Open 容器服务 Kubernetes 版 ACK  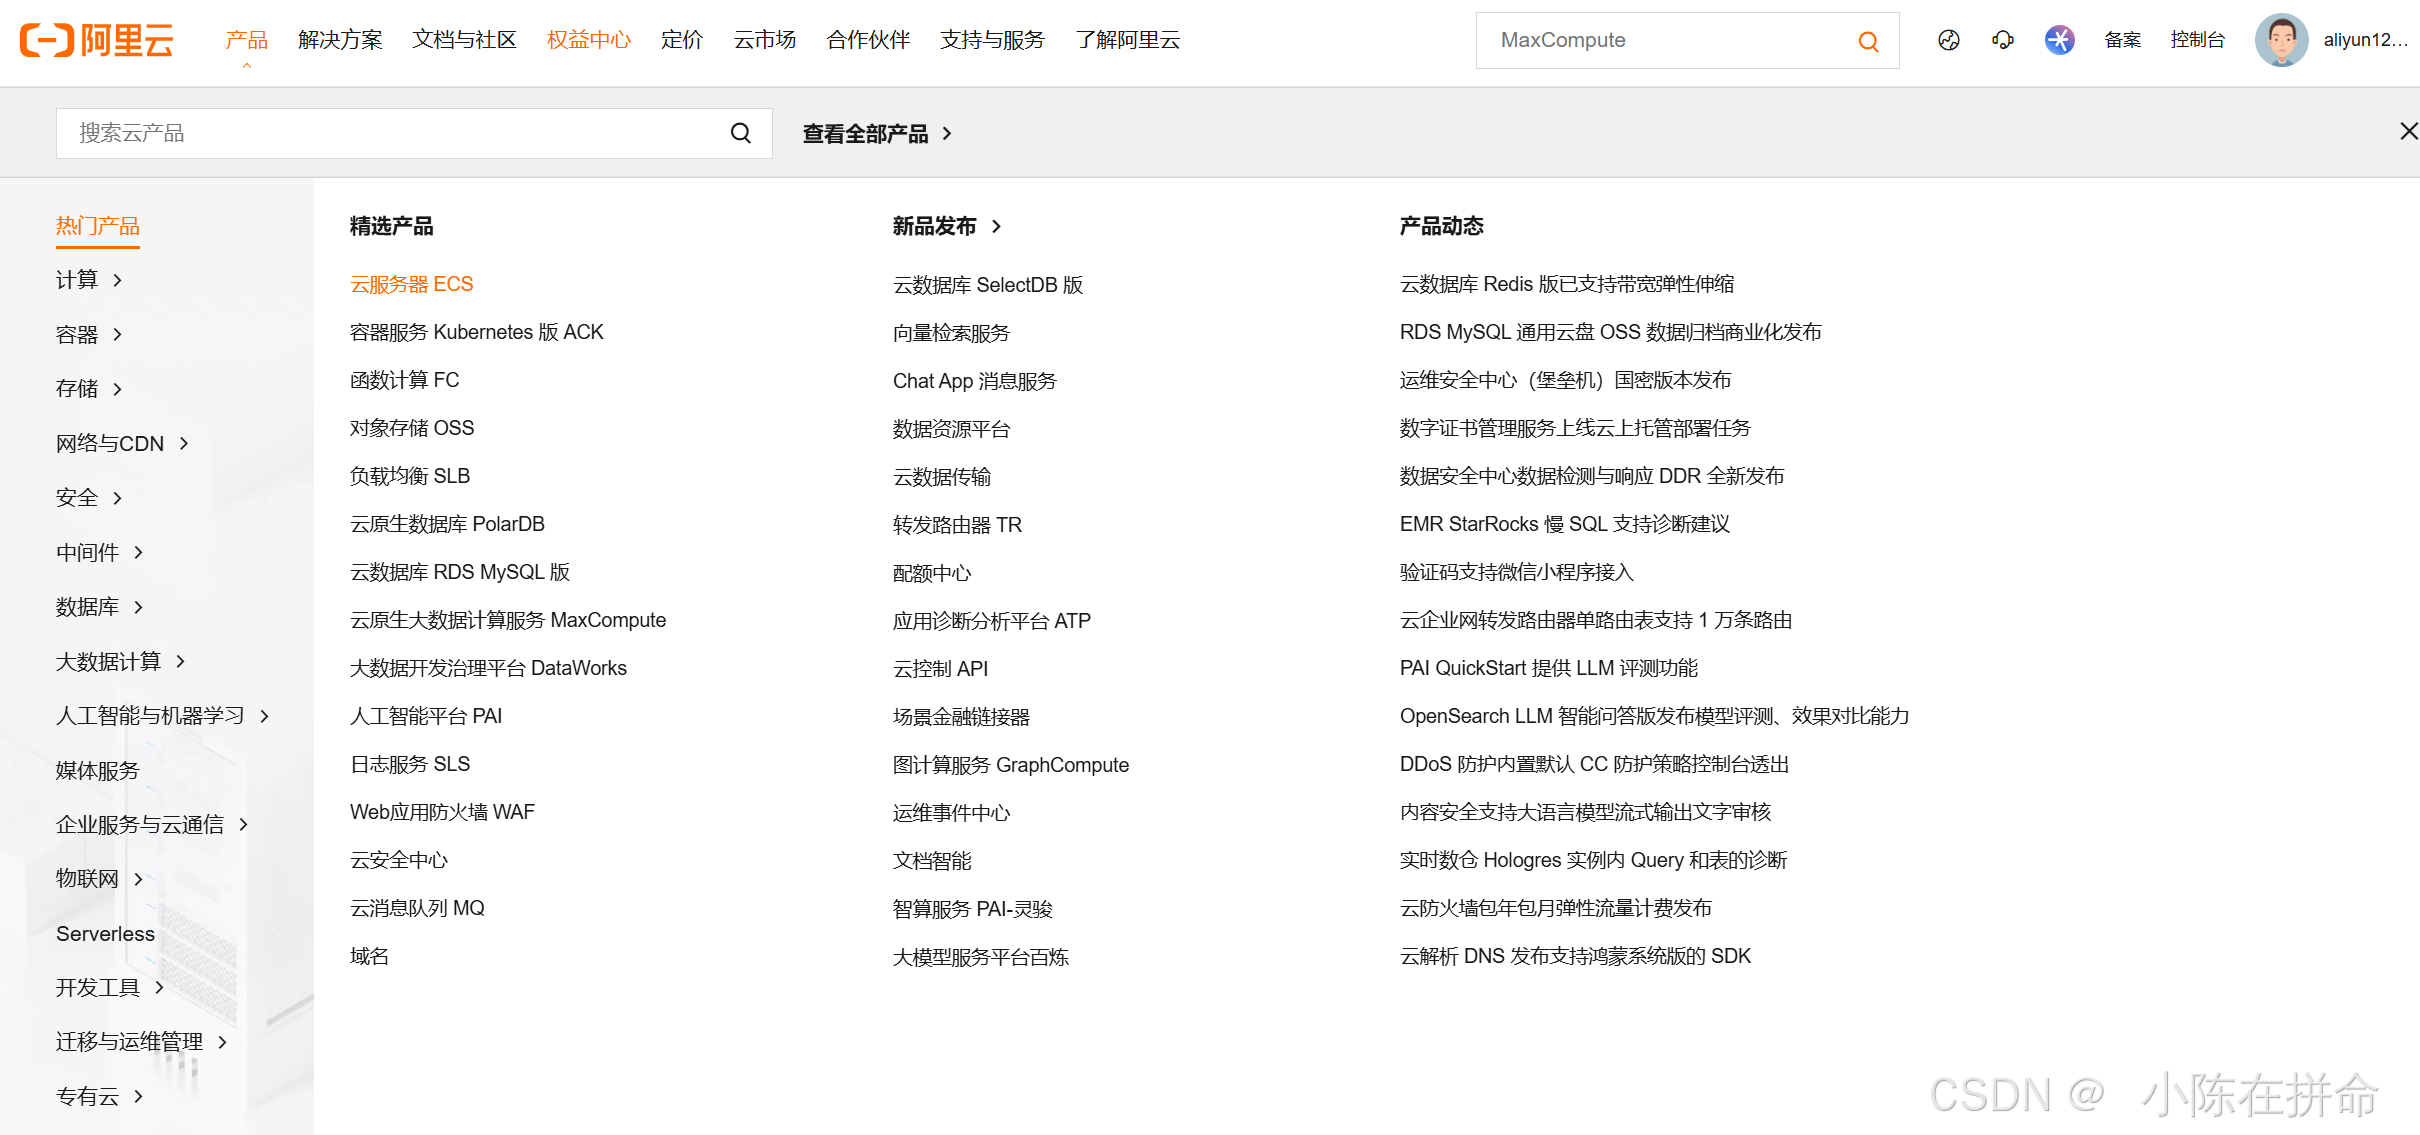coord(476,332)
